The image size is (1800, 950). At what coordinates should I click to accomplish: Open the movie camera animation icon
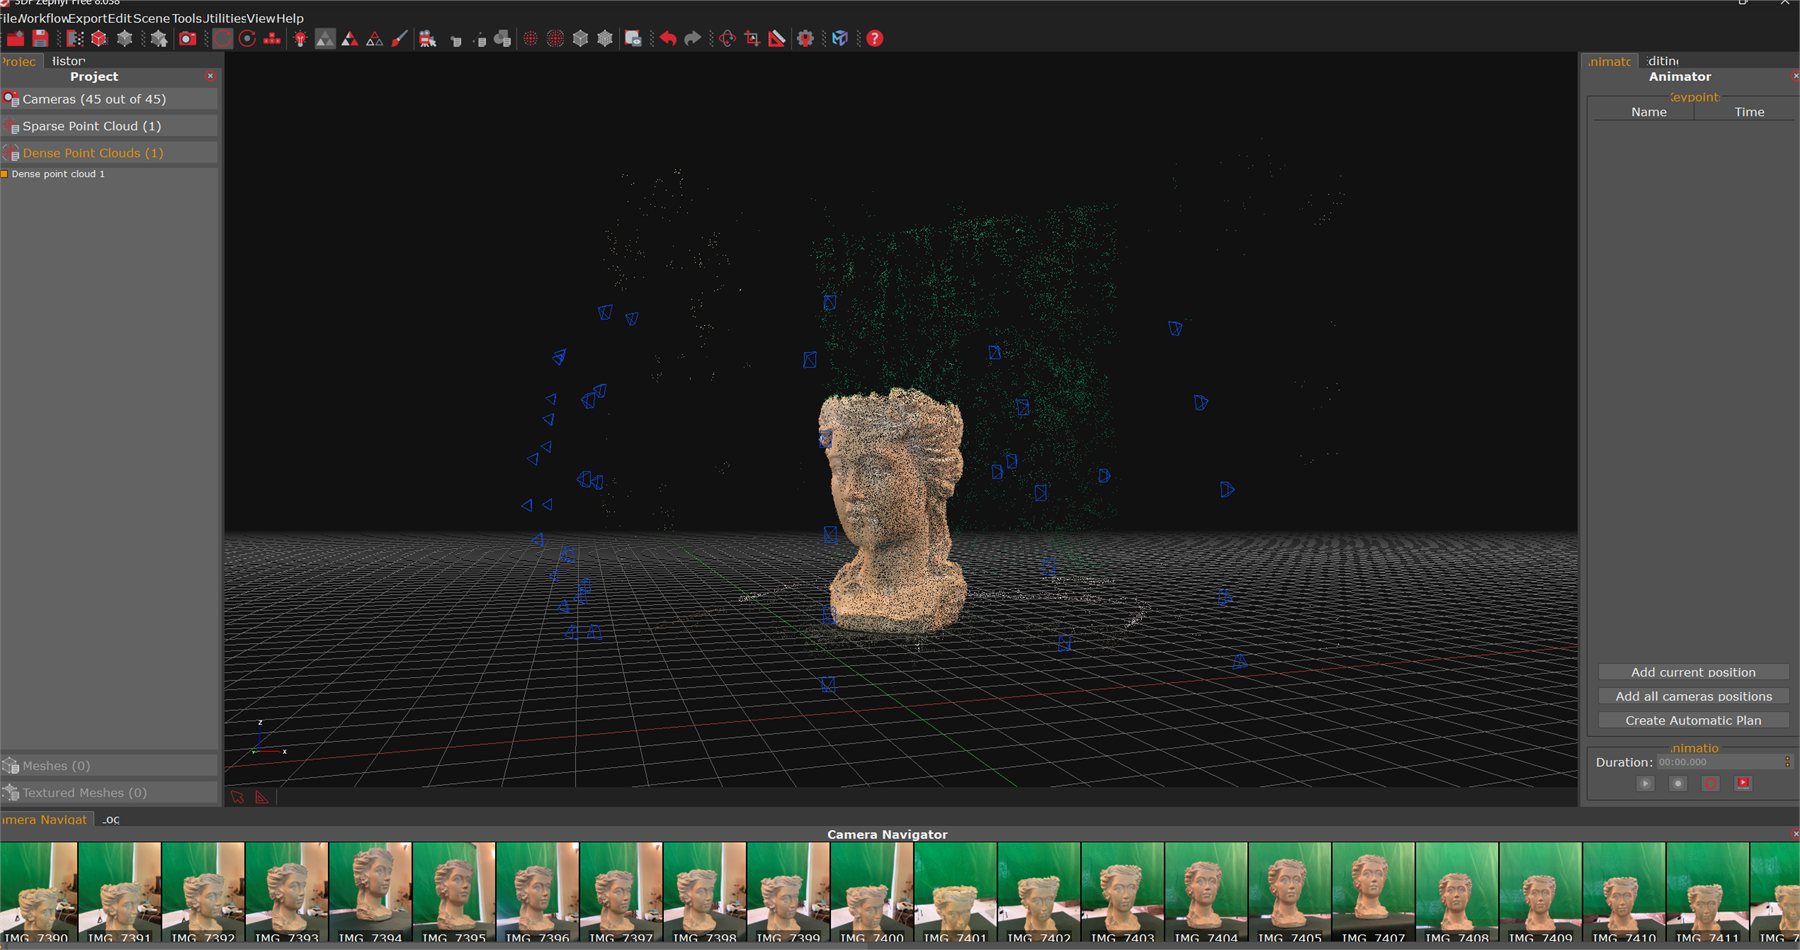tap(428, 38)
